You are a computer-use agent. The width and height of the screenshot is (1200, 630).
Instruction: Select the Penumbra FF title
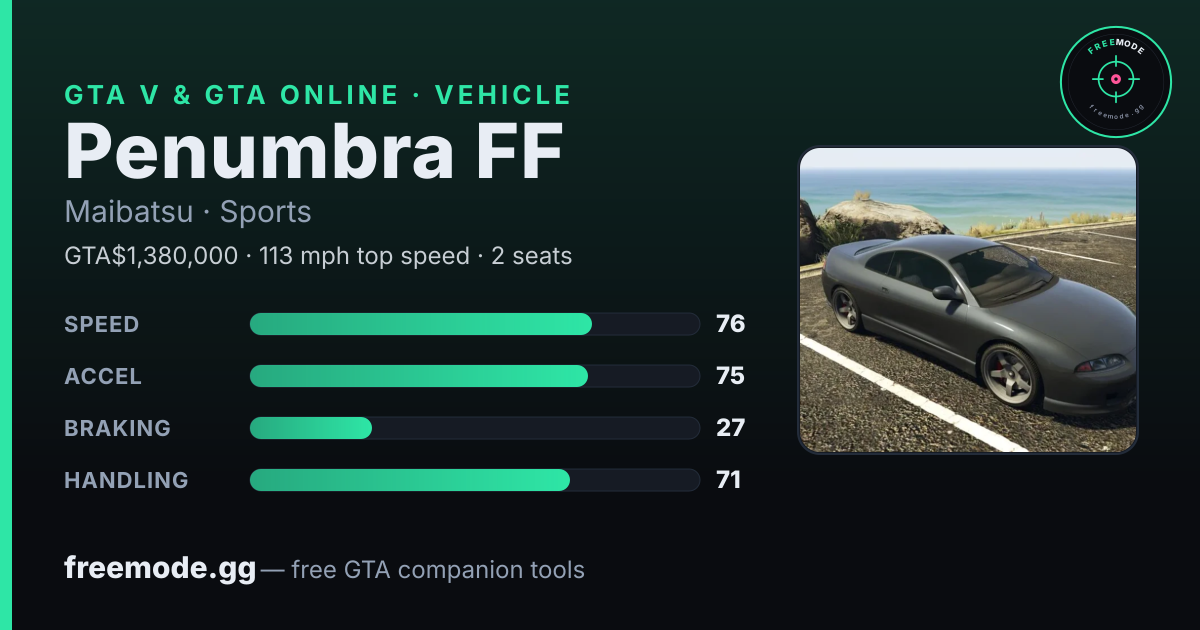coord(314,152)
